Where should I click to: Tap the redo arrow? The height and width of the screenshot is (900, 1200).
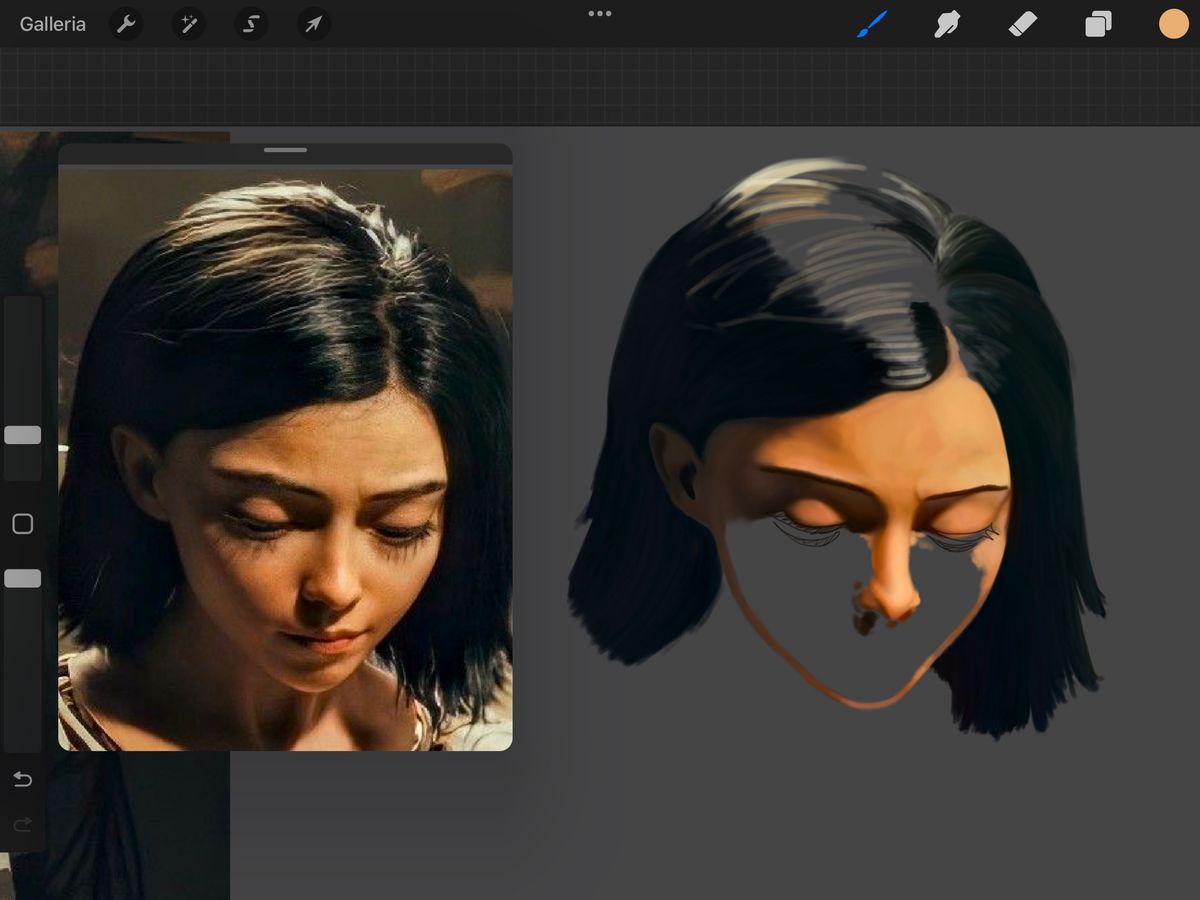(22, 825)
